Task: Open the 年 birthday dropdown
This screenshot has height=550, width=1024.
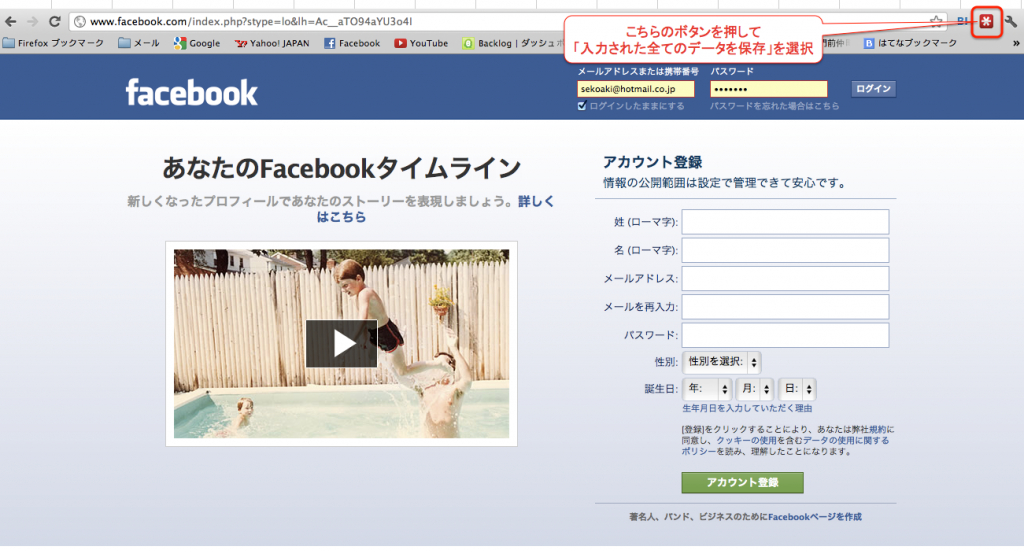Action: 707,389
